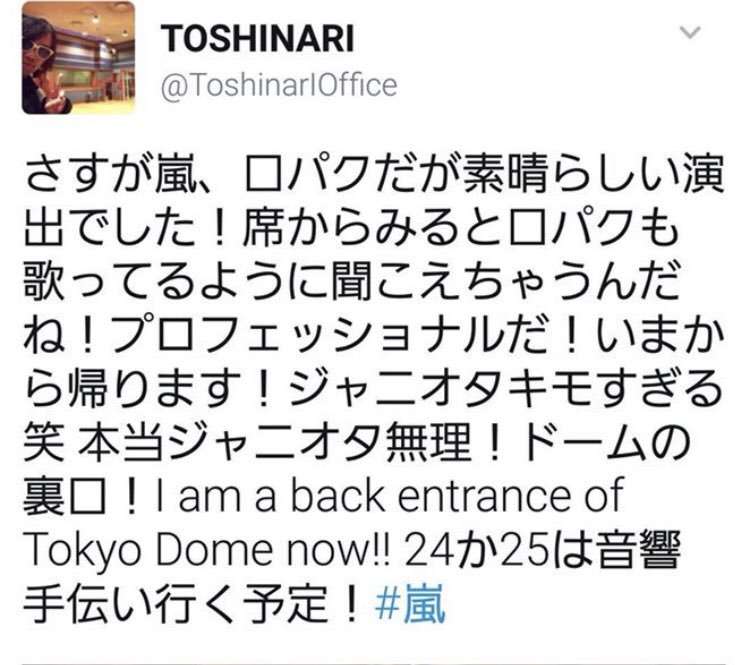This screenshot has width=750, height=665.
Task: Open TOSHINARI's profile picture
Action: click(78, 57)
